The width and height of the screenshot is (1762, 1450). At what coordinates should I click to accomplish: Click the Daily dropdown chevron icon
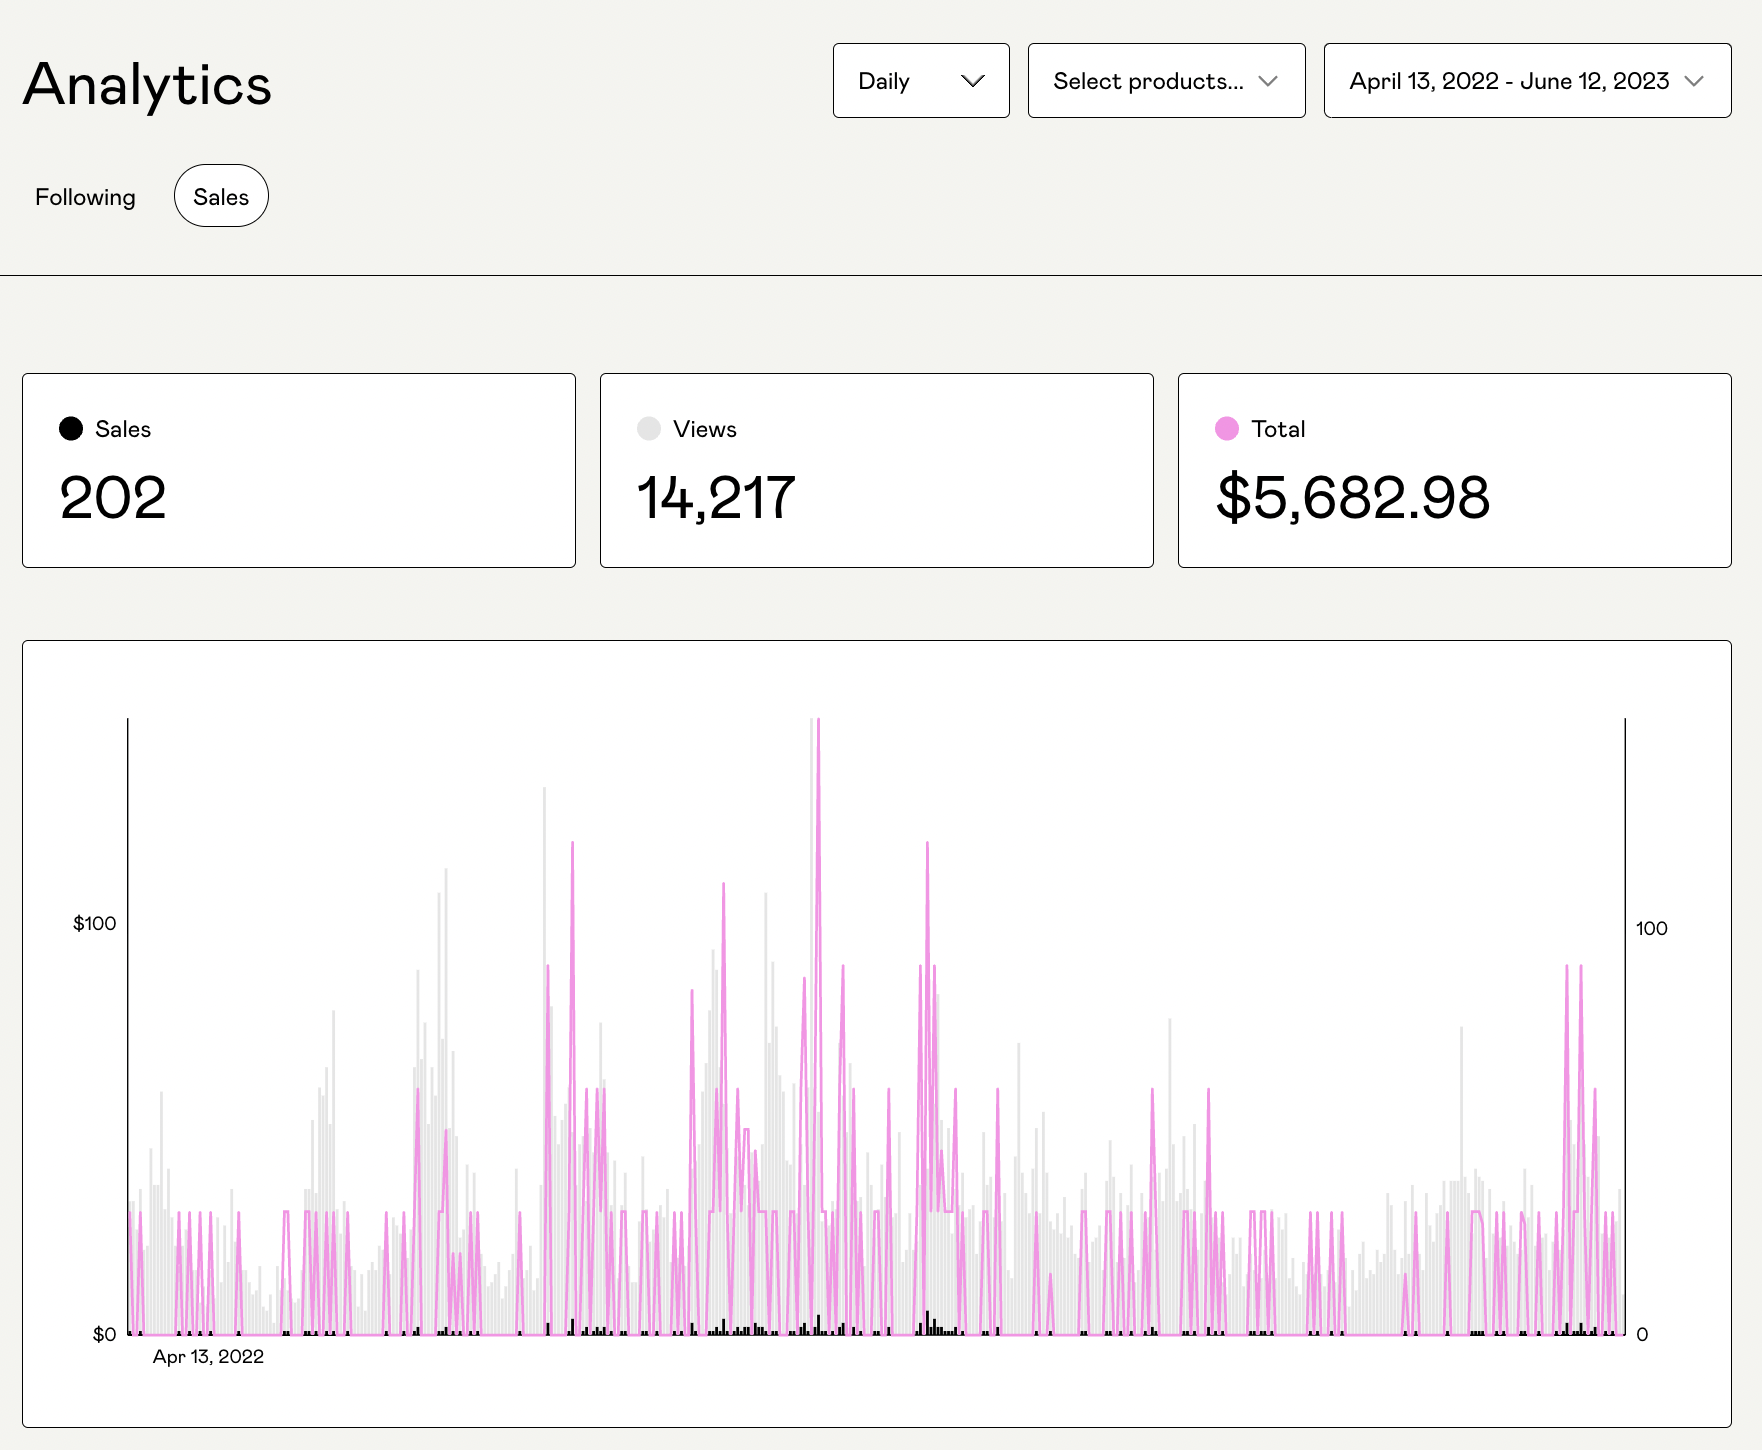tap(971, 82)
